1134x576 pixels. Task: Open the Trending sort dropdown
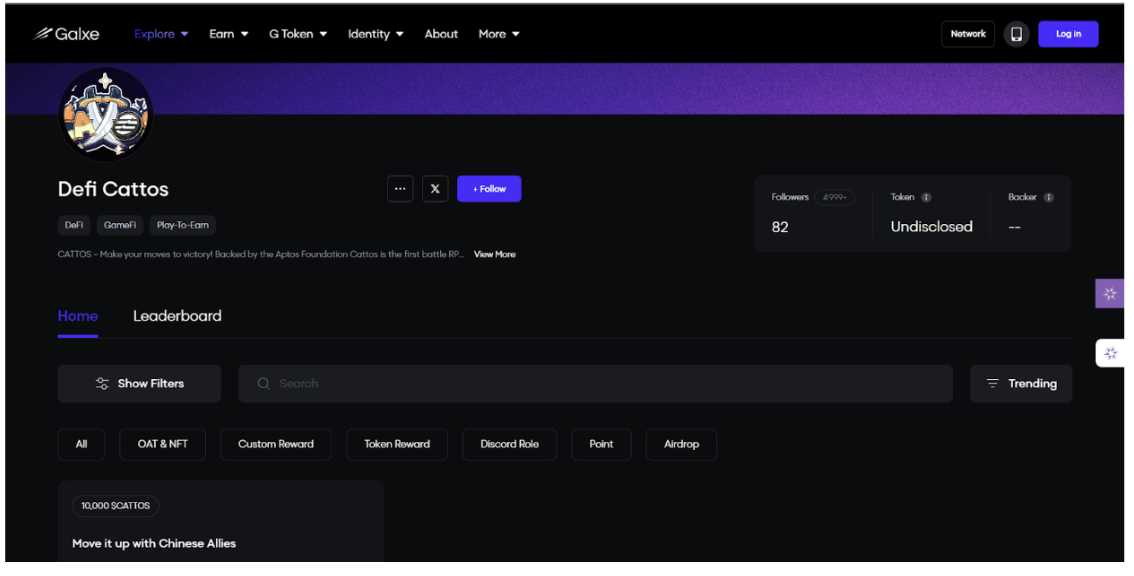click(x=1020, y=384)
